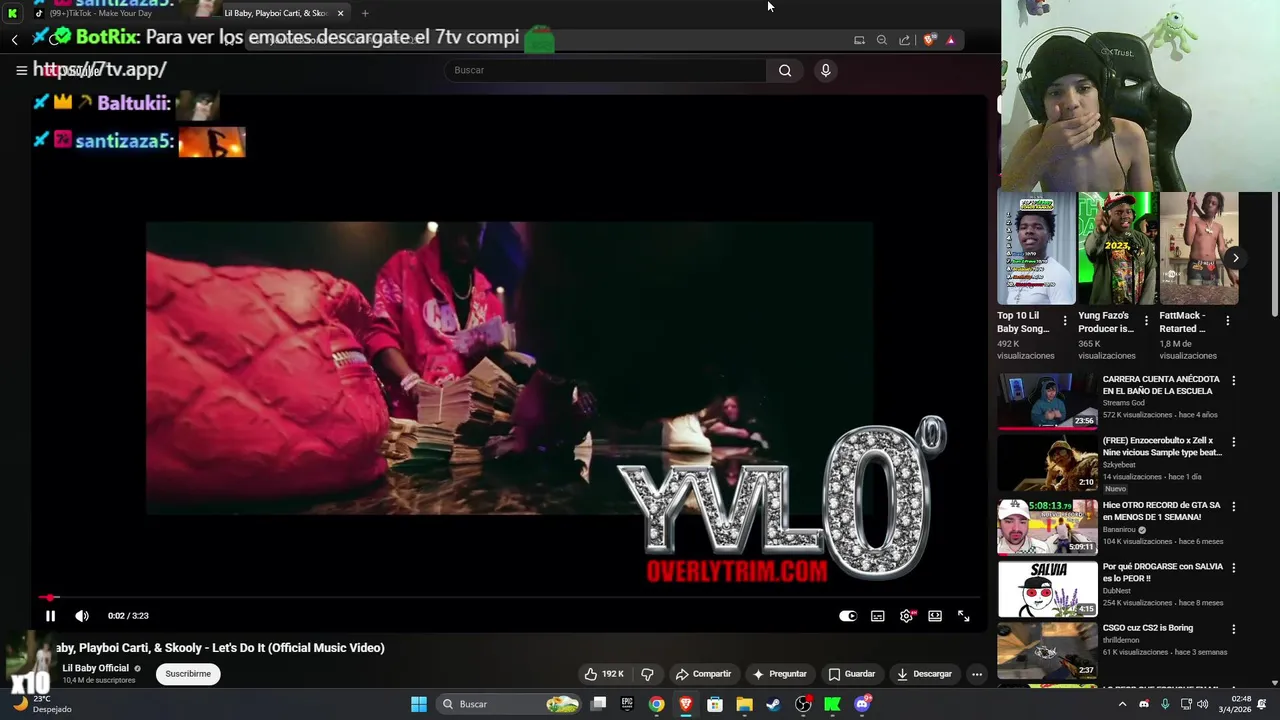
Task: Switch to the TikTok - Make Your Day tab
Action: point(110,13)
